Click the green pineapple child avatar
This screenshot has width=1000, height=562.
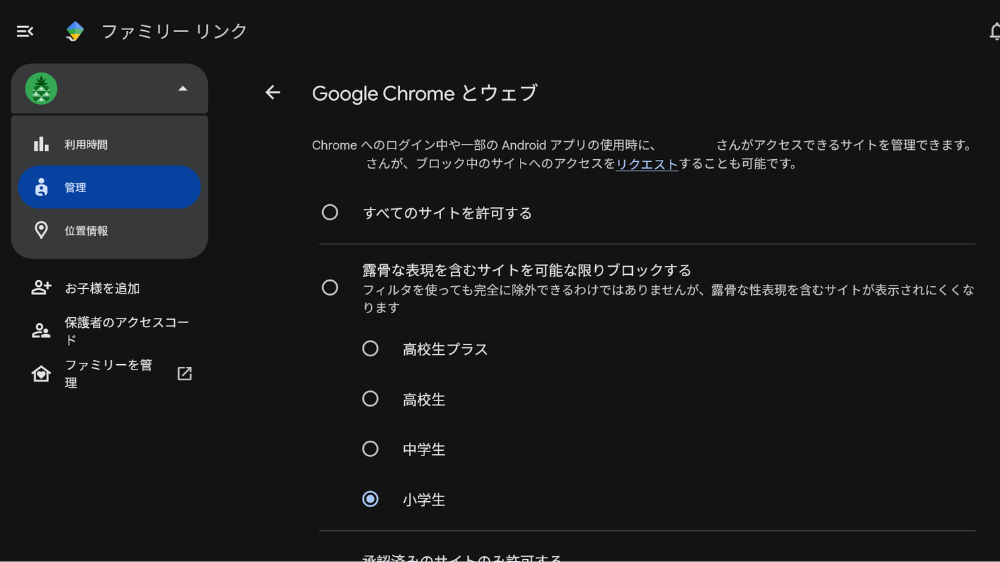41,89
